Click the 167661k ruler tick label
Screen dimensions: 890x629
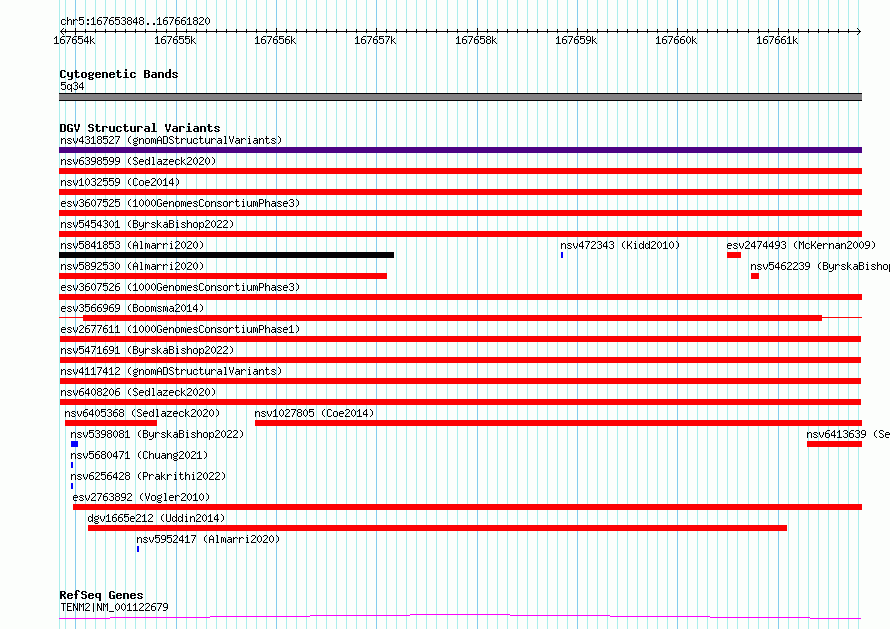pyautogui.click(x=777, y=40)
